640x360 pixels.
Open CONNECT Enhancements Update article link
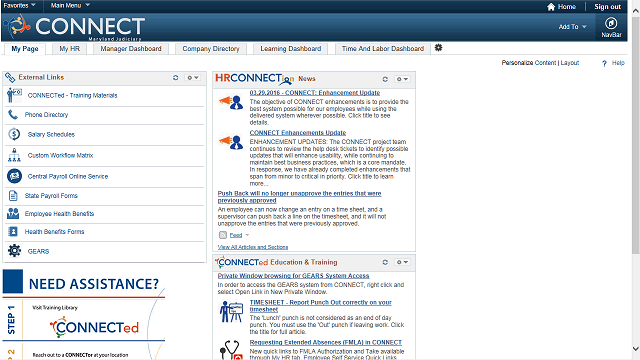click(x=298, y=133)
